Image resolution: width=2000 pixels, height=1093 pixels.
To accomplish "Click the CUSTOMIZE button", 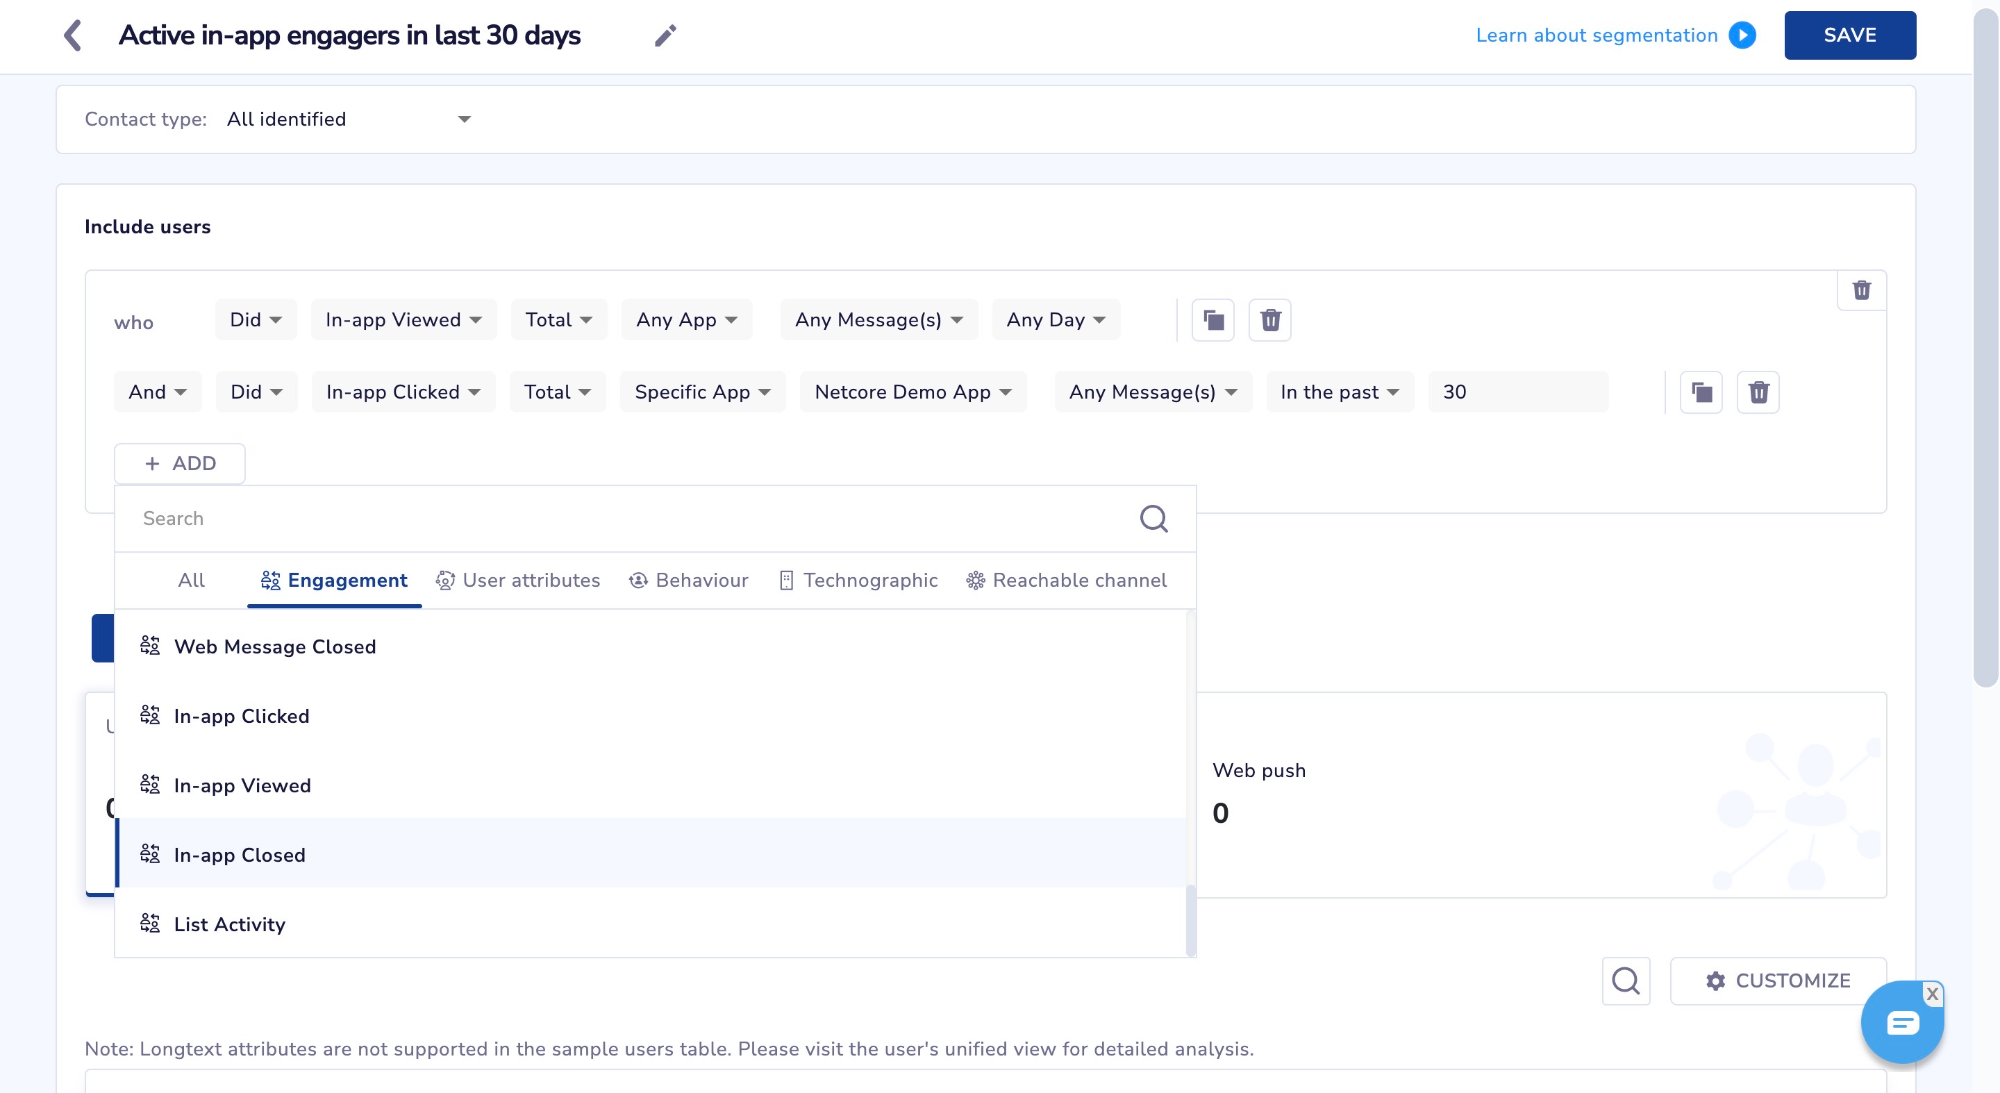I will [x=1778, y=981].
